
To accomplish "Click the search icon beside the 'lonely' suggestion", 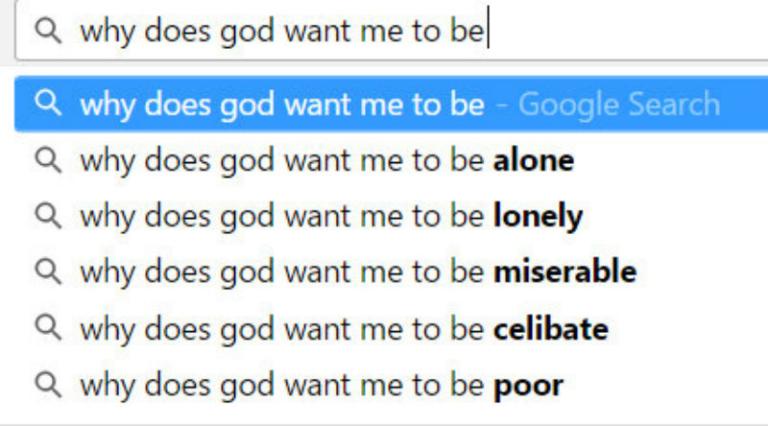I will (48, 216).
